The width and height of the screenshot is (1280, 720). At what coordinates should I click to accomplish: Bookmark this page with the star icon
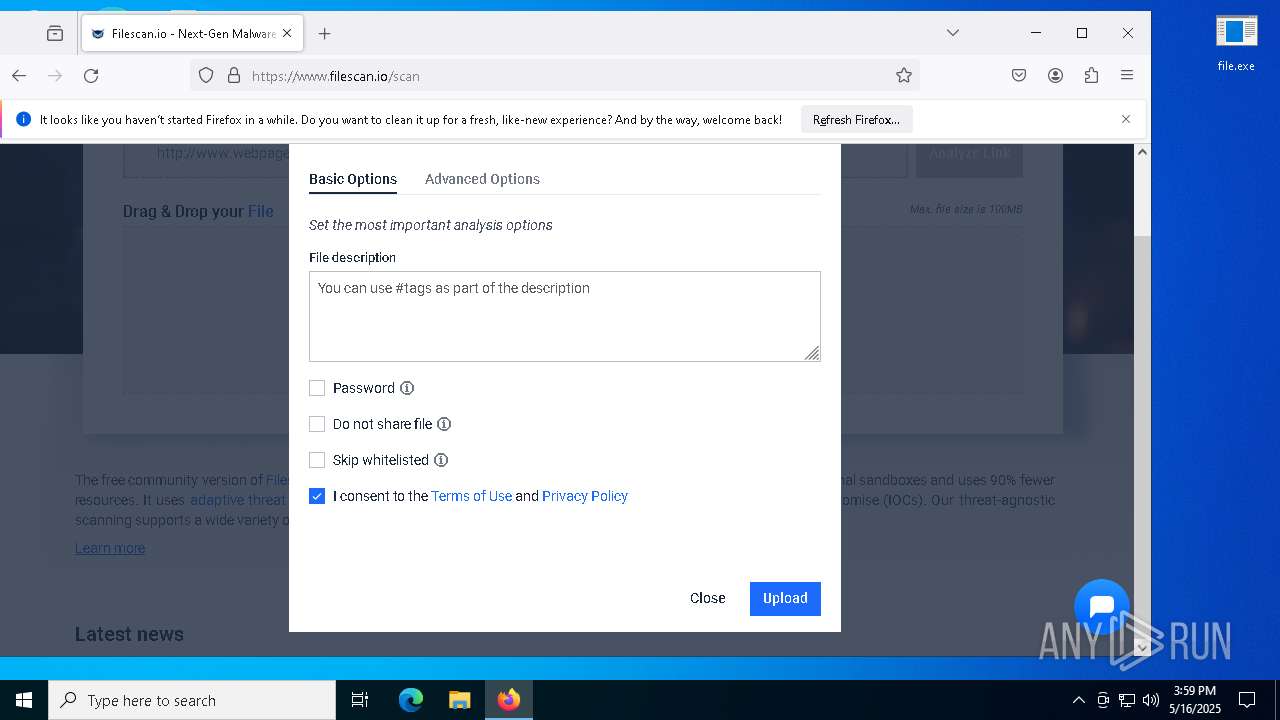pyautogui.click(x=904, y=75)
